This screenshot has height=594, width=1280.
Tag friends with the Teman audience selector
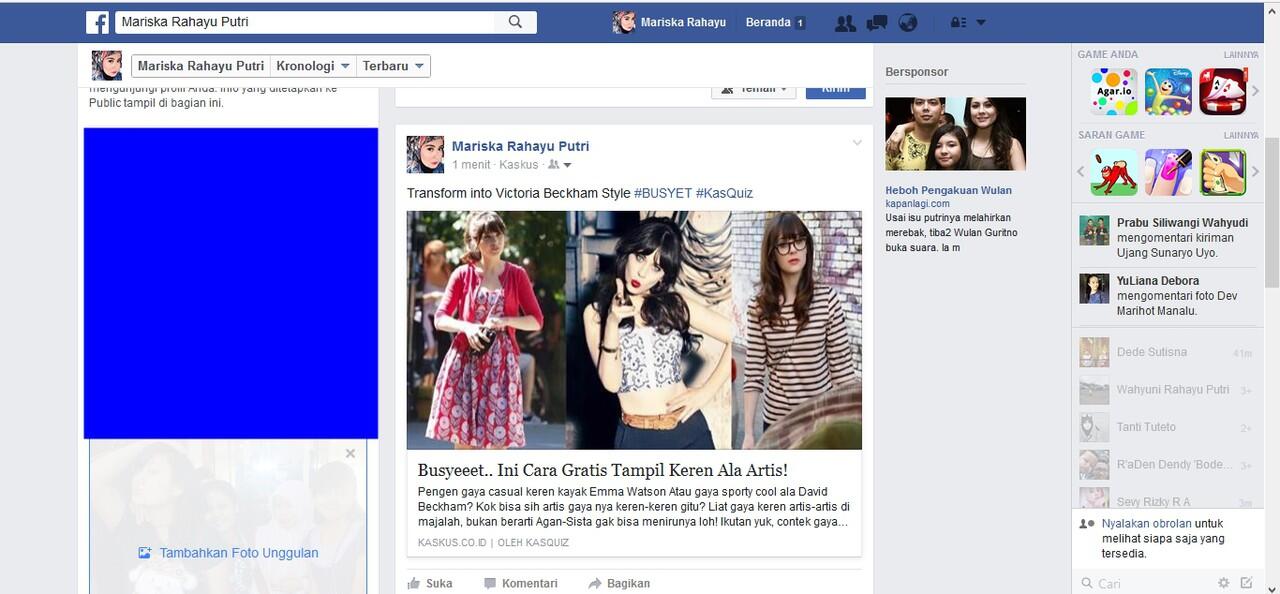pyautogui.click(x=753, y=87)
